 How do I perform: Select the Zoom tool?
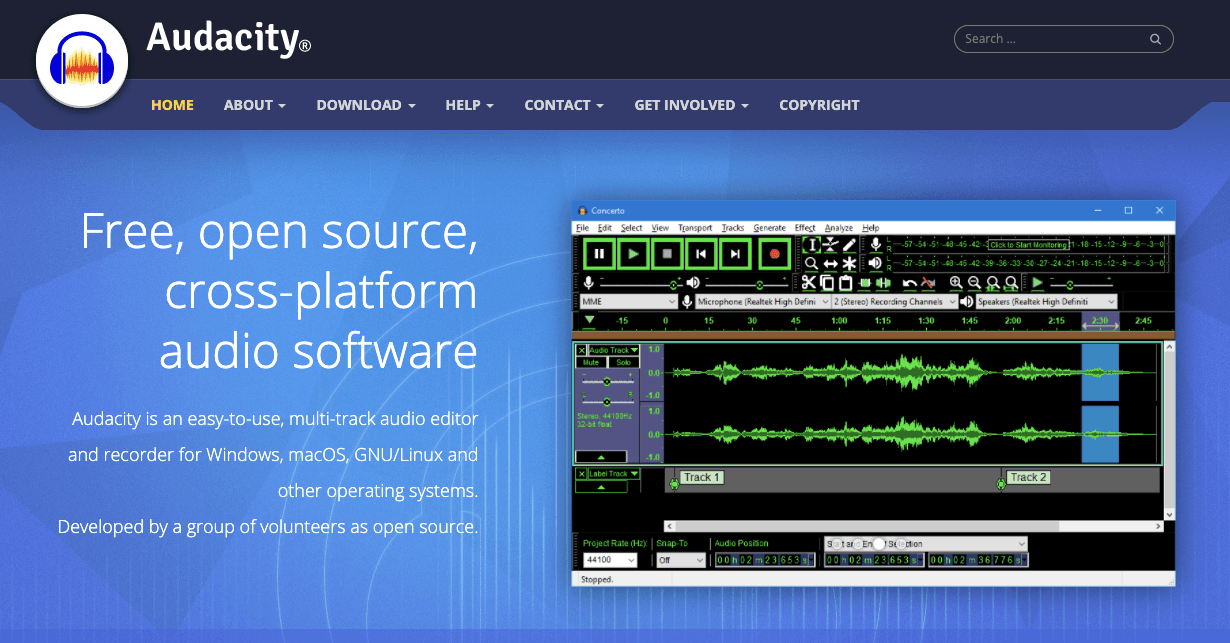[x=811, y=263]
